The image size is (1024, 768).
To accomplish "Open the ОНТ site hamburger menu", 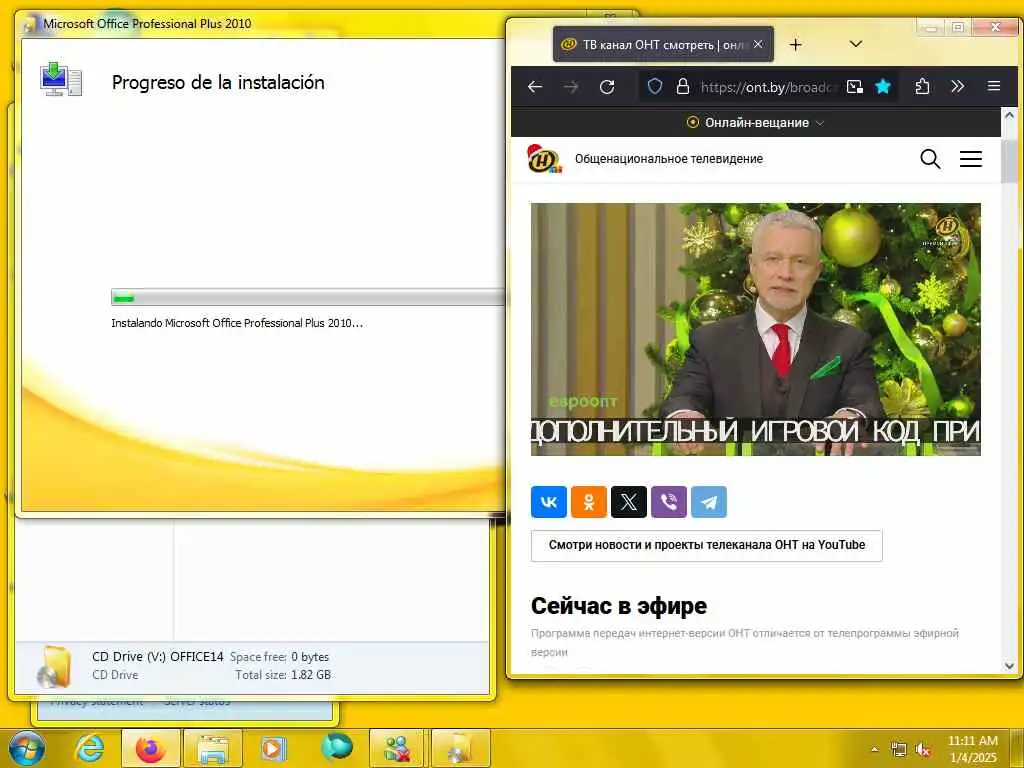I will point(970,159).
